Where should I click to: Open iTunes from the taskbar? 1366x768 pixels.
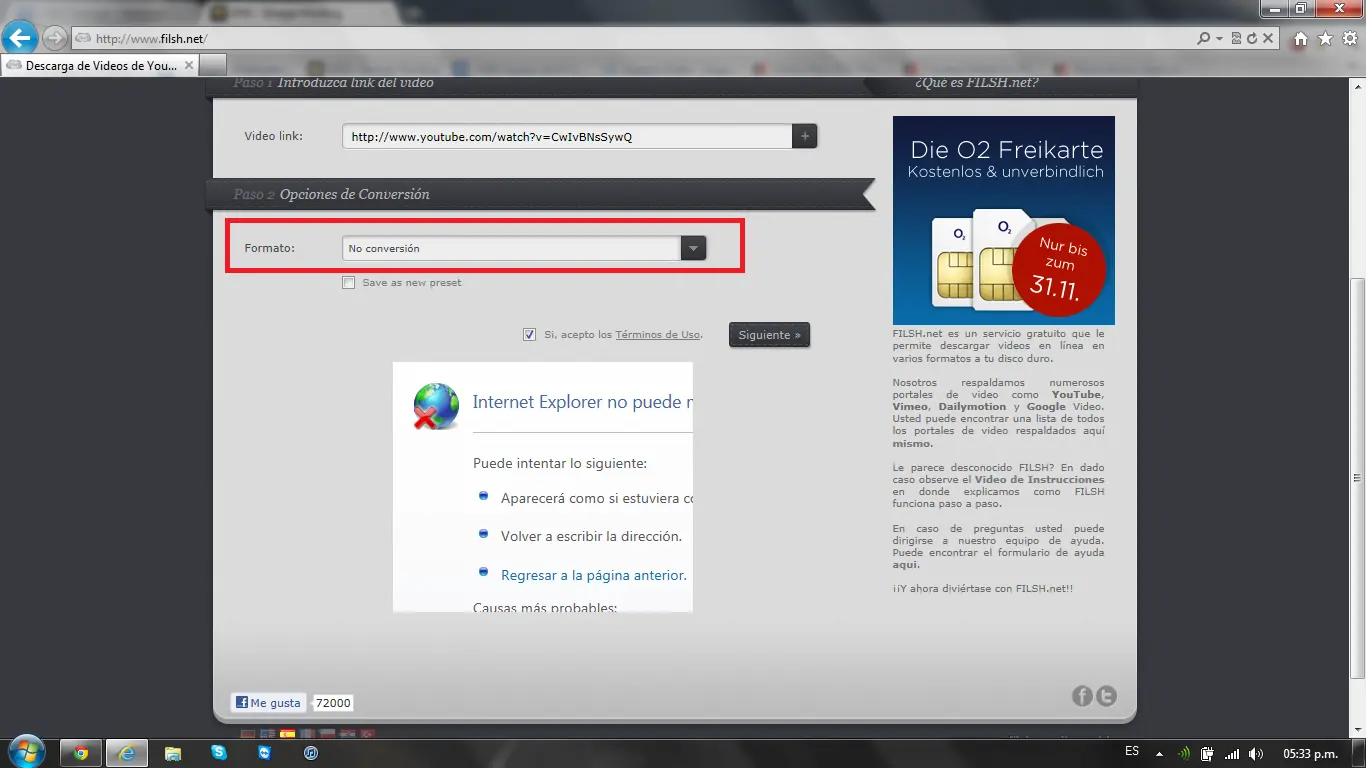(x=311, y=753)
